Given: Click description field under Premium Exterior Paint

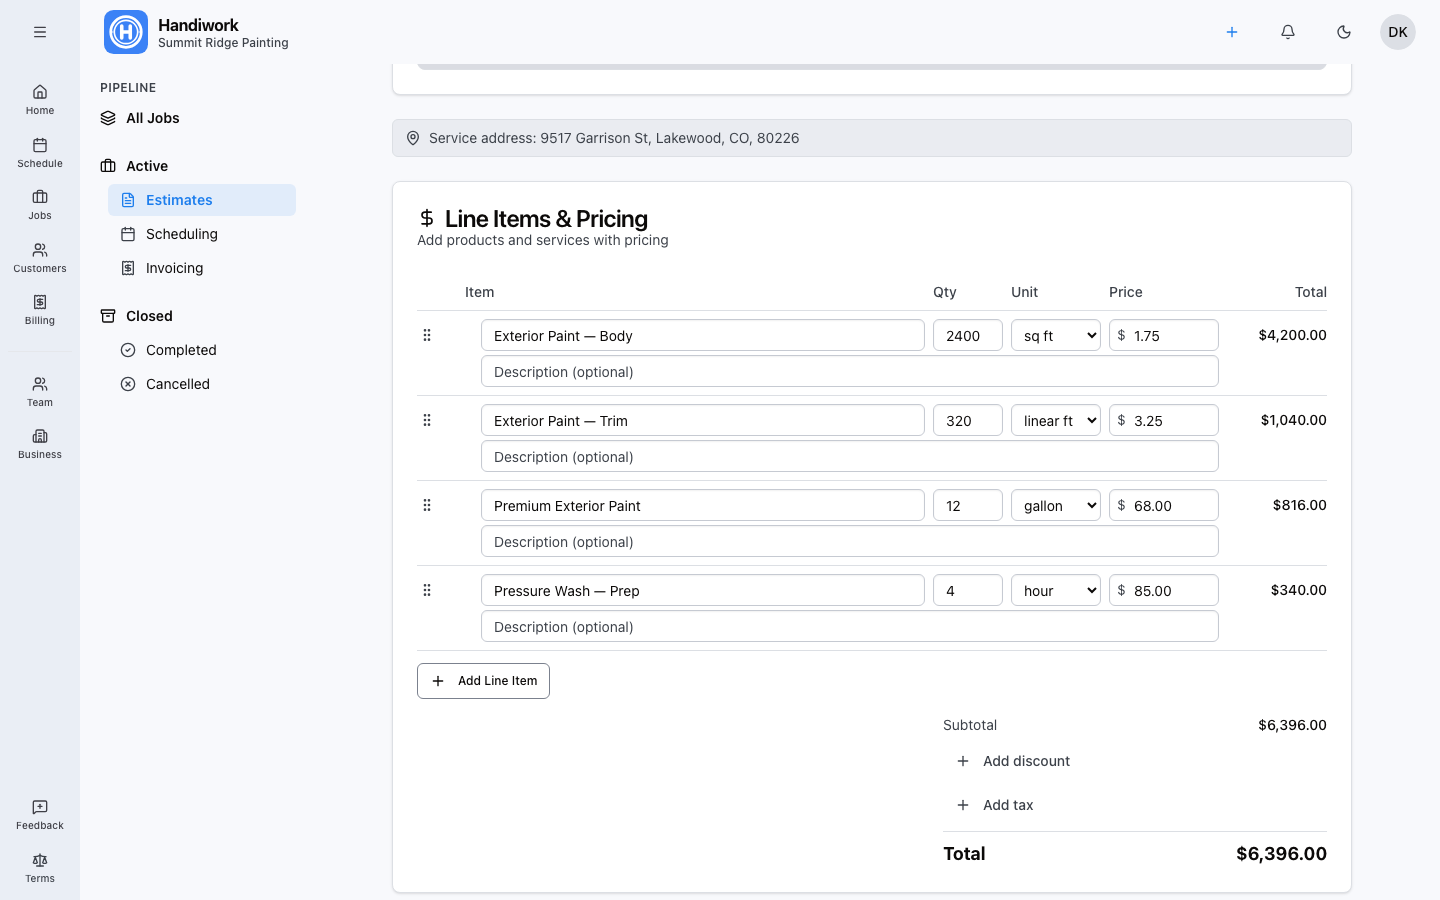Looking at the screenshot, I should coord(850,541).
